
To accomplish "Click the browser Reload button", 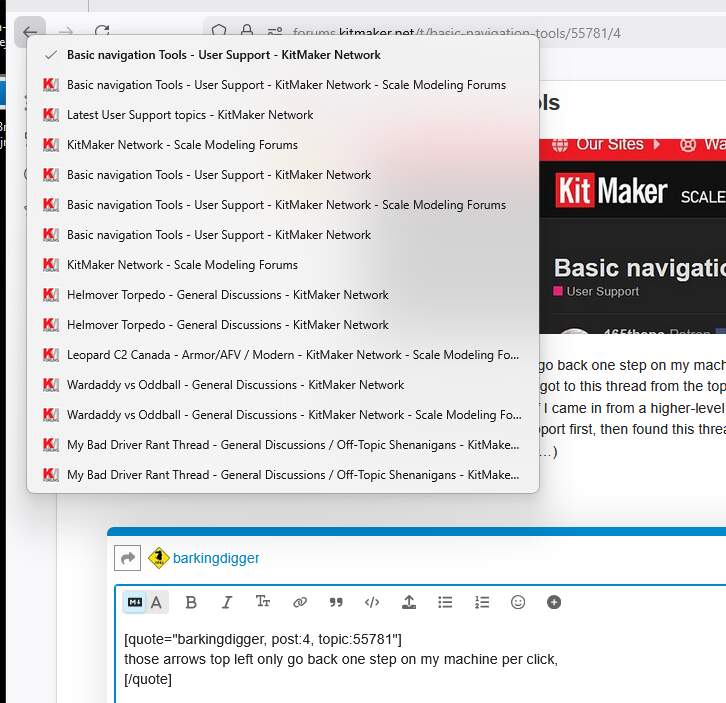I will [102, 33].
